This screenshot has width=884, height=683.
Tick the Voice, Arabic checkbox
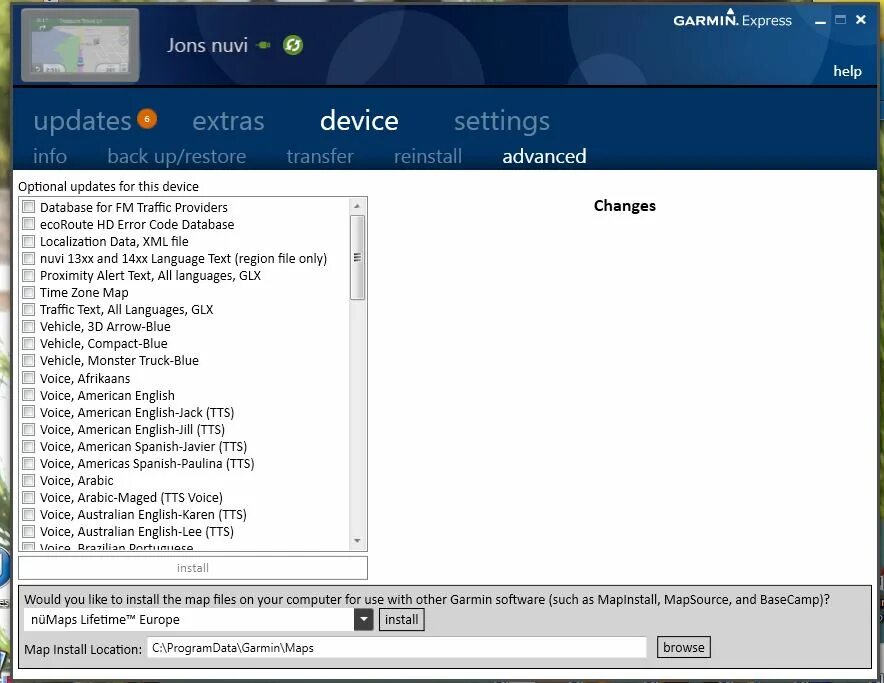[x=29, y=481]
